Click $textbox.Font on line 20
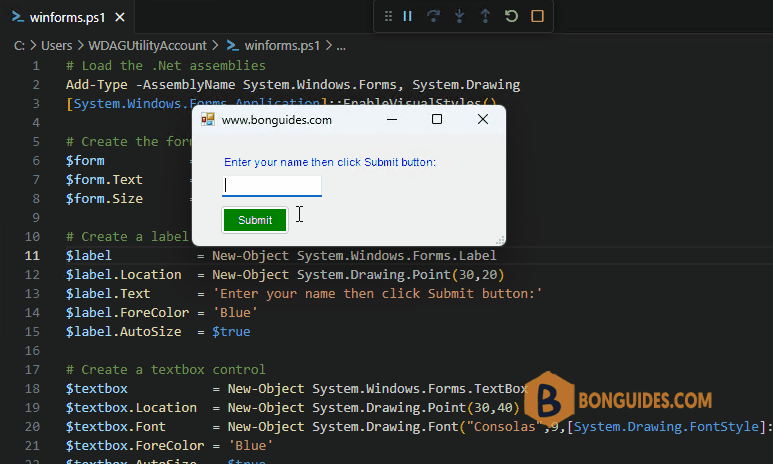This screenshot has width=773, height=464. [116, 427]
